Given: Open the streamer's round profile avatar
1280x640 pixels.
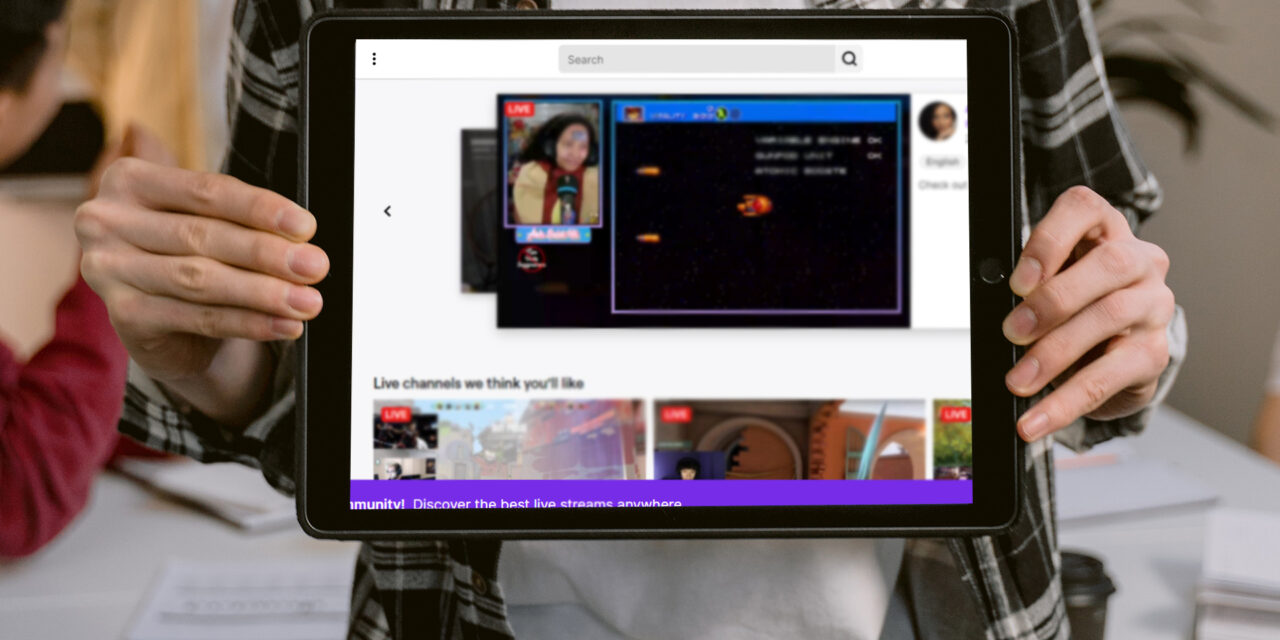Looking at the screenshot, I should (x=938, y=121).
